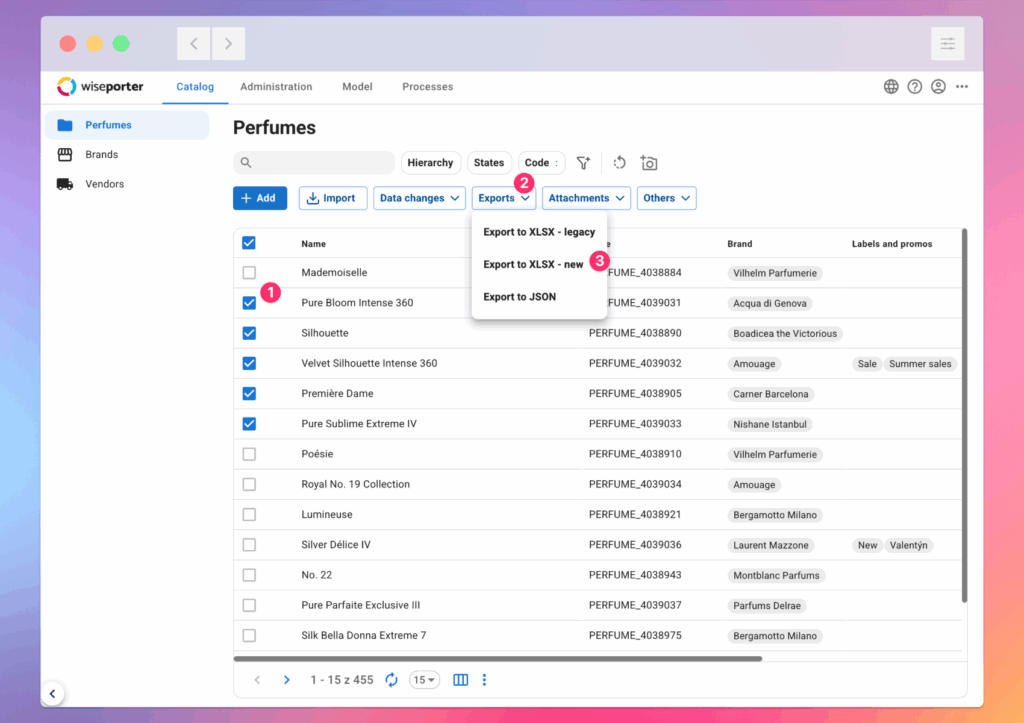This screenshot has width=1024, height=723.
Task: Click the wiseporter logo
Action: (100, 86)
